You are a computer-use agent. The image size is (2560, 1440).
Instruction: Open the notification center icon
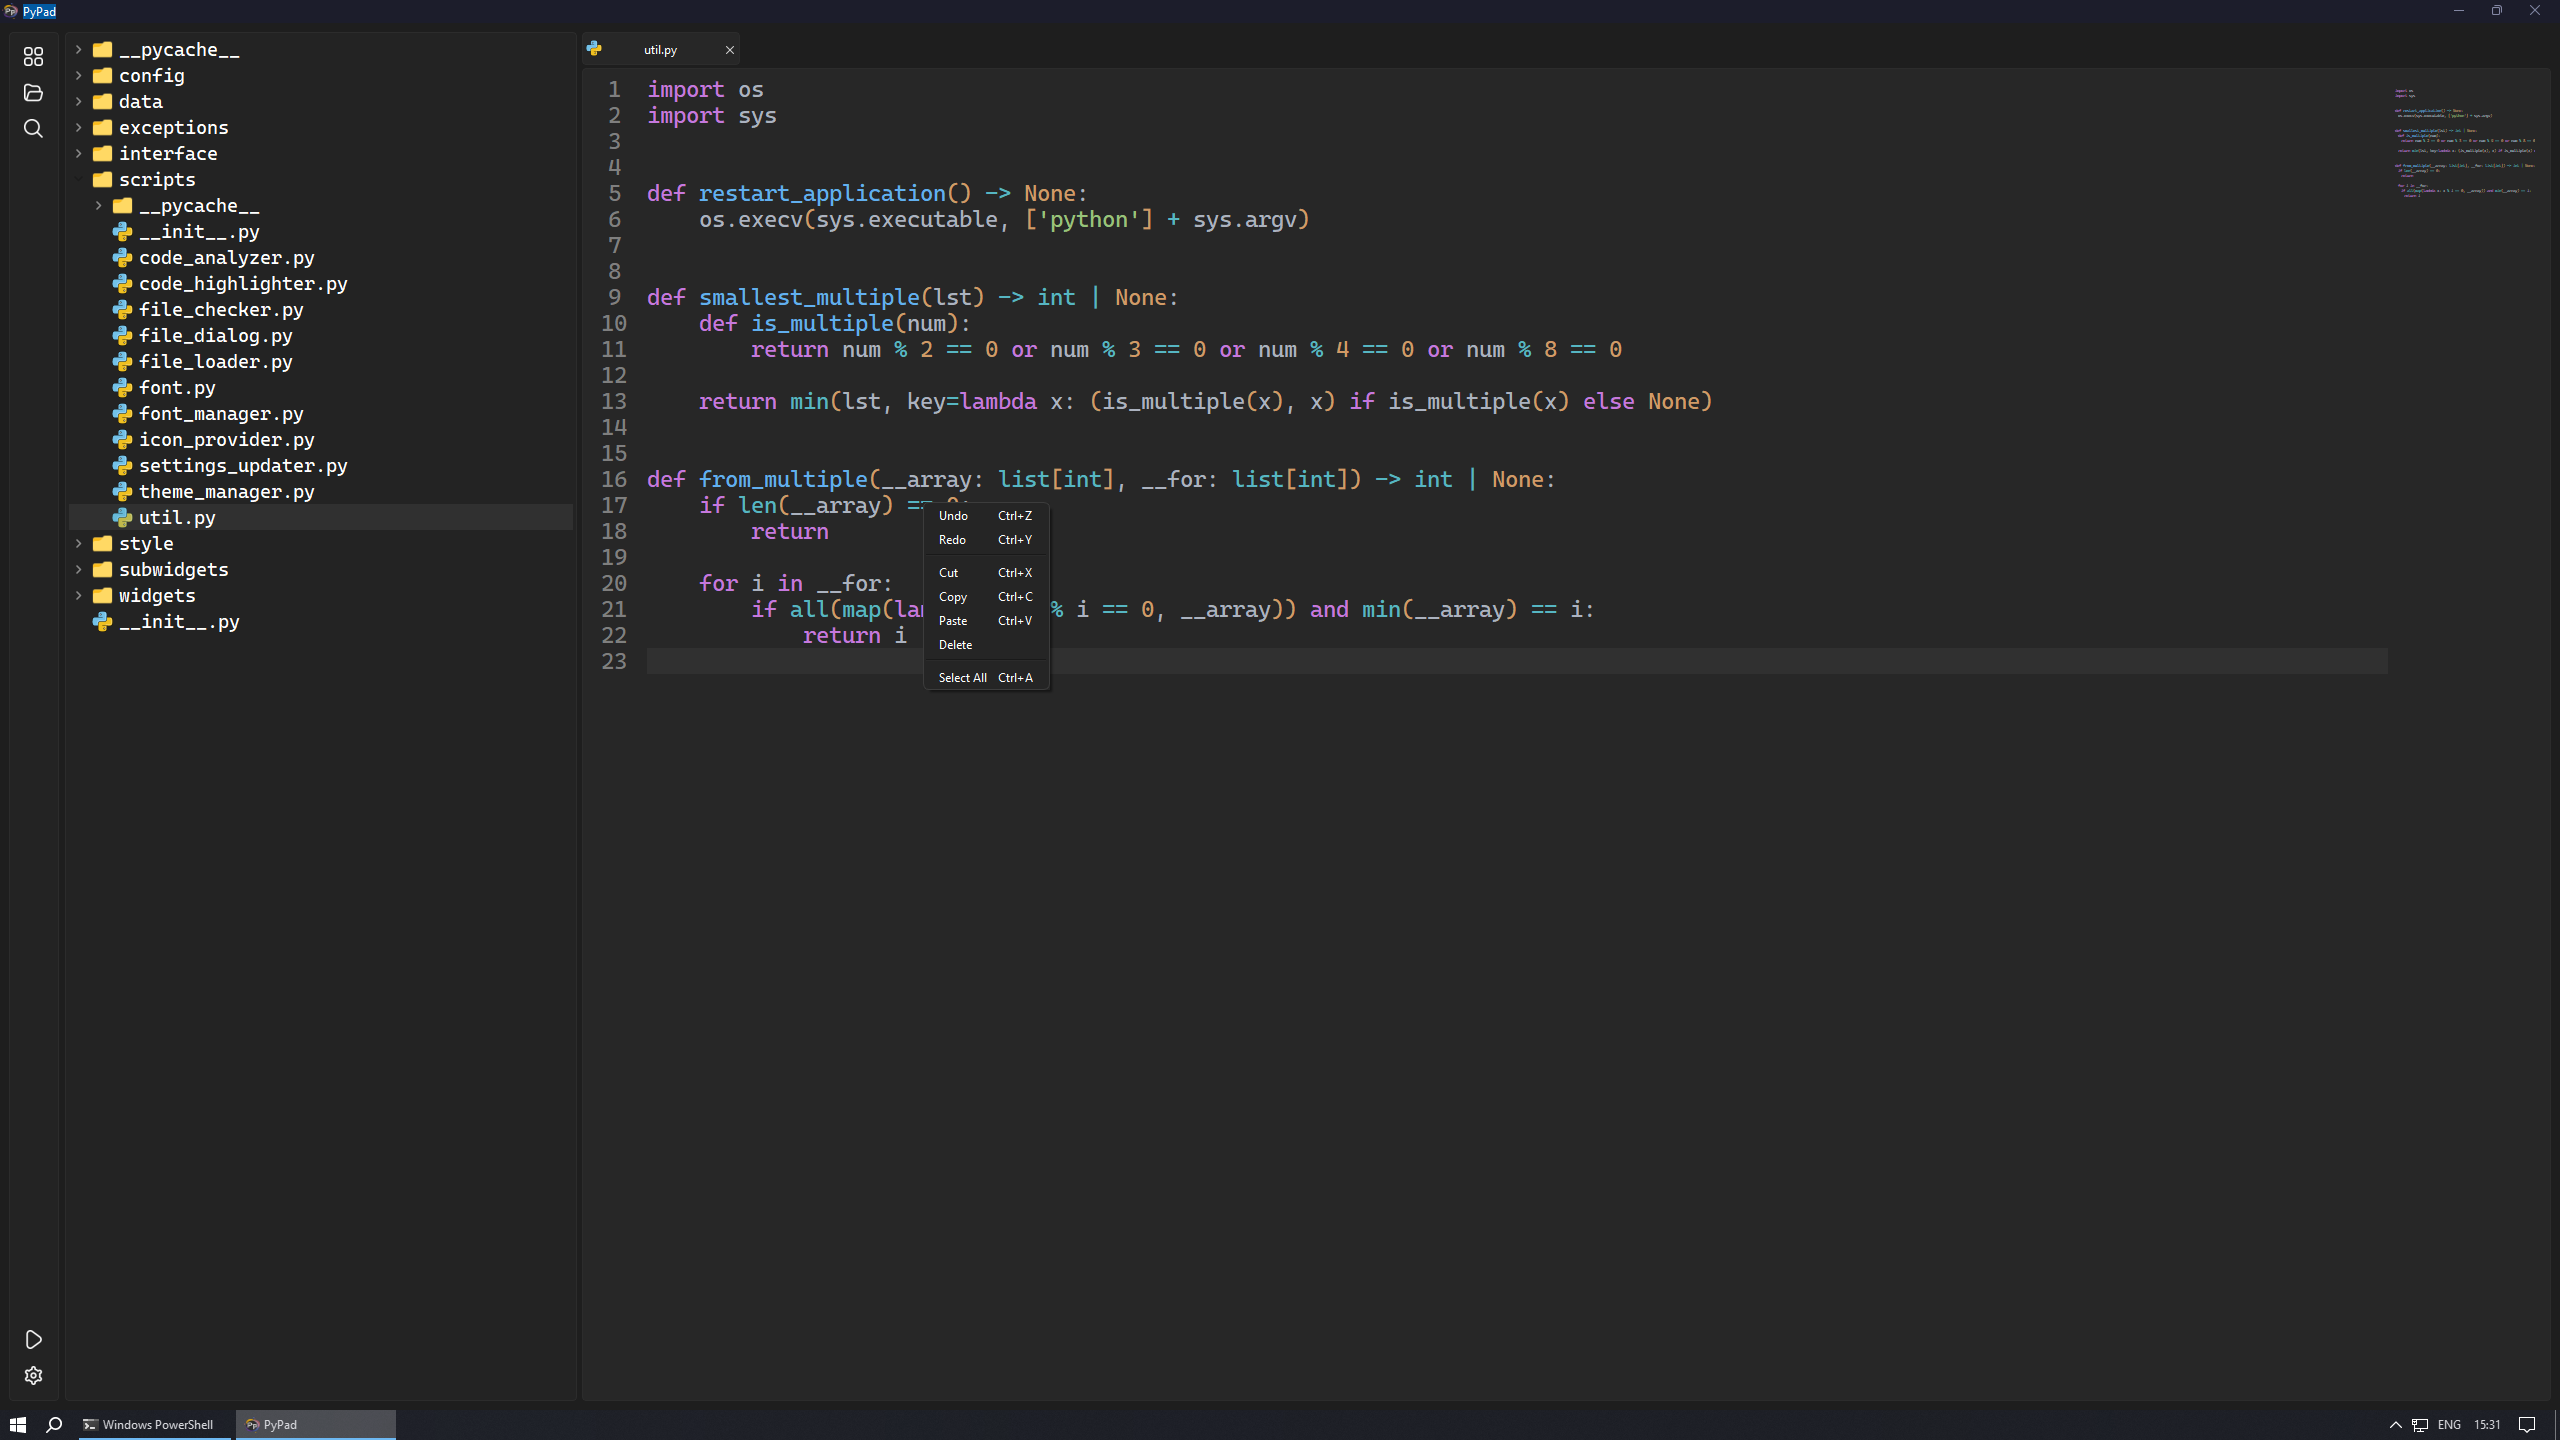[x=2527, y=1424]
